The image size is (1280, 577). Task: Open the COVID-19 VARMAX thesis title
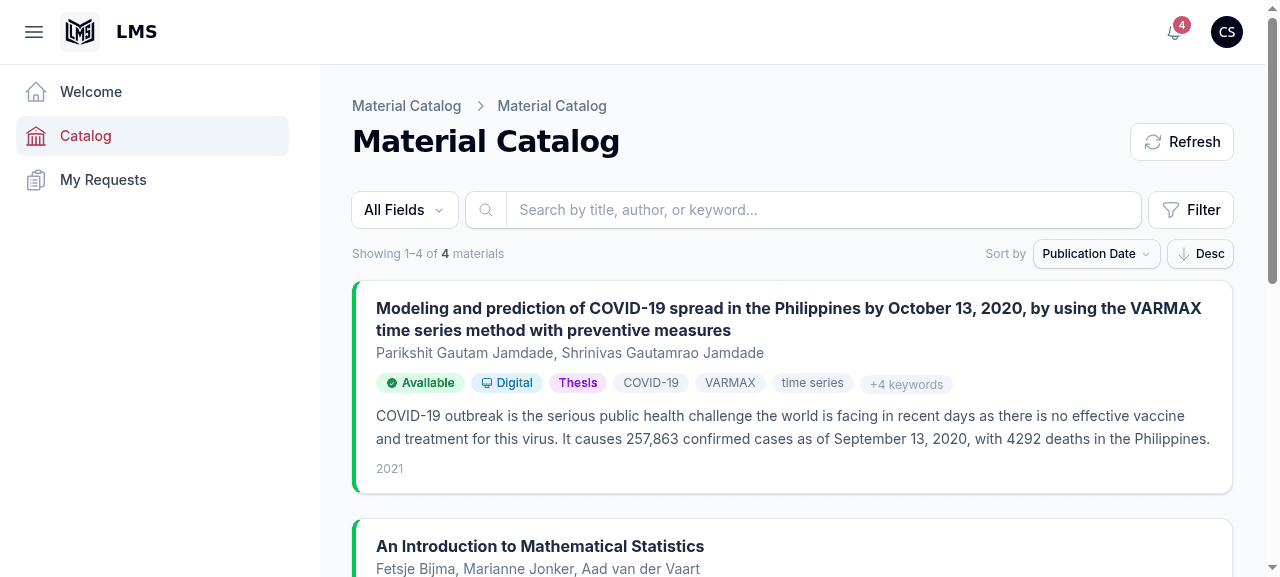pyautogui.click(x=789, y=319)
